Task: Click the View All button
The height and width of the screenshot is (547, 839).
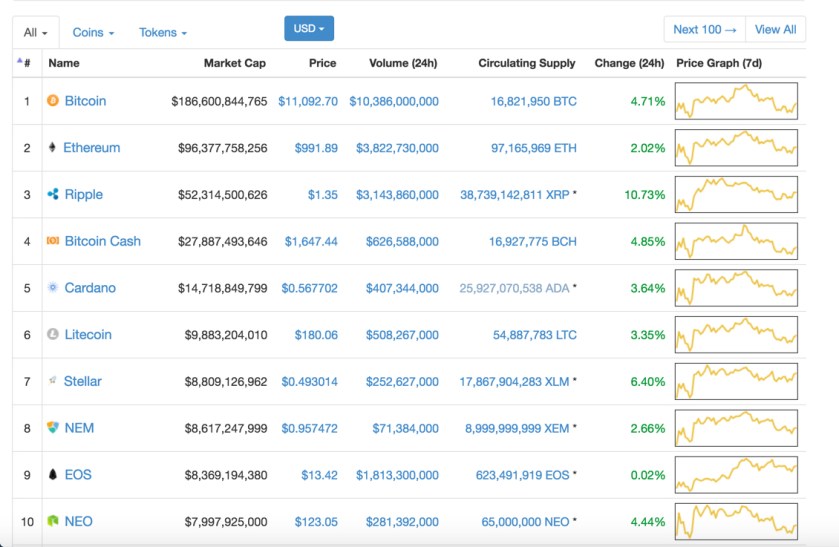Action: (775, 29)
